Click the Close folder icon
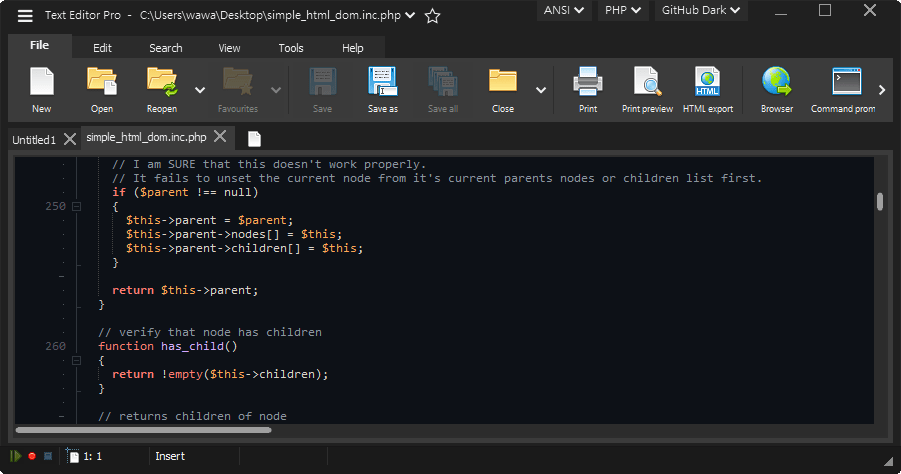Screen dimensions: 901x474 [x=503, y=82]
